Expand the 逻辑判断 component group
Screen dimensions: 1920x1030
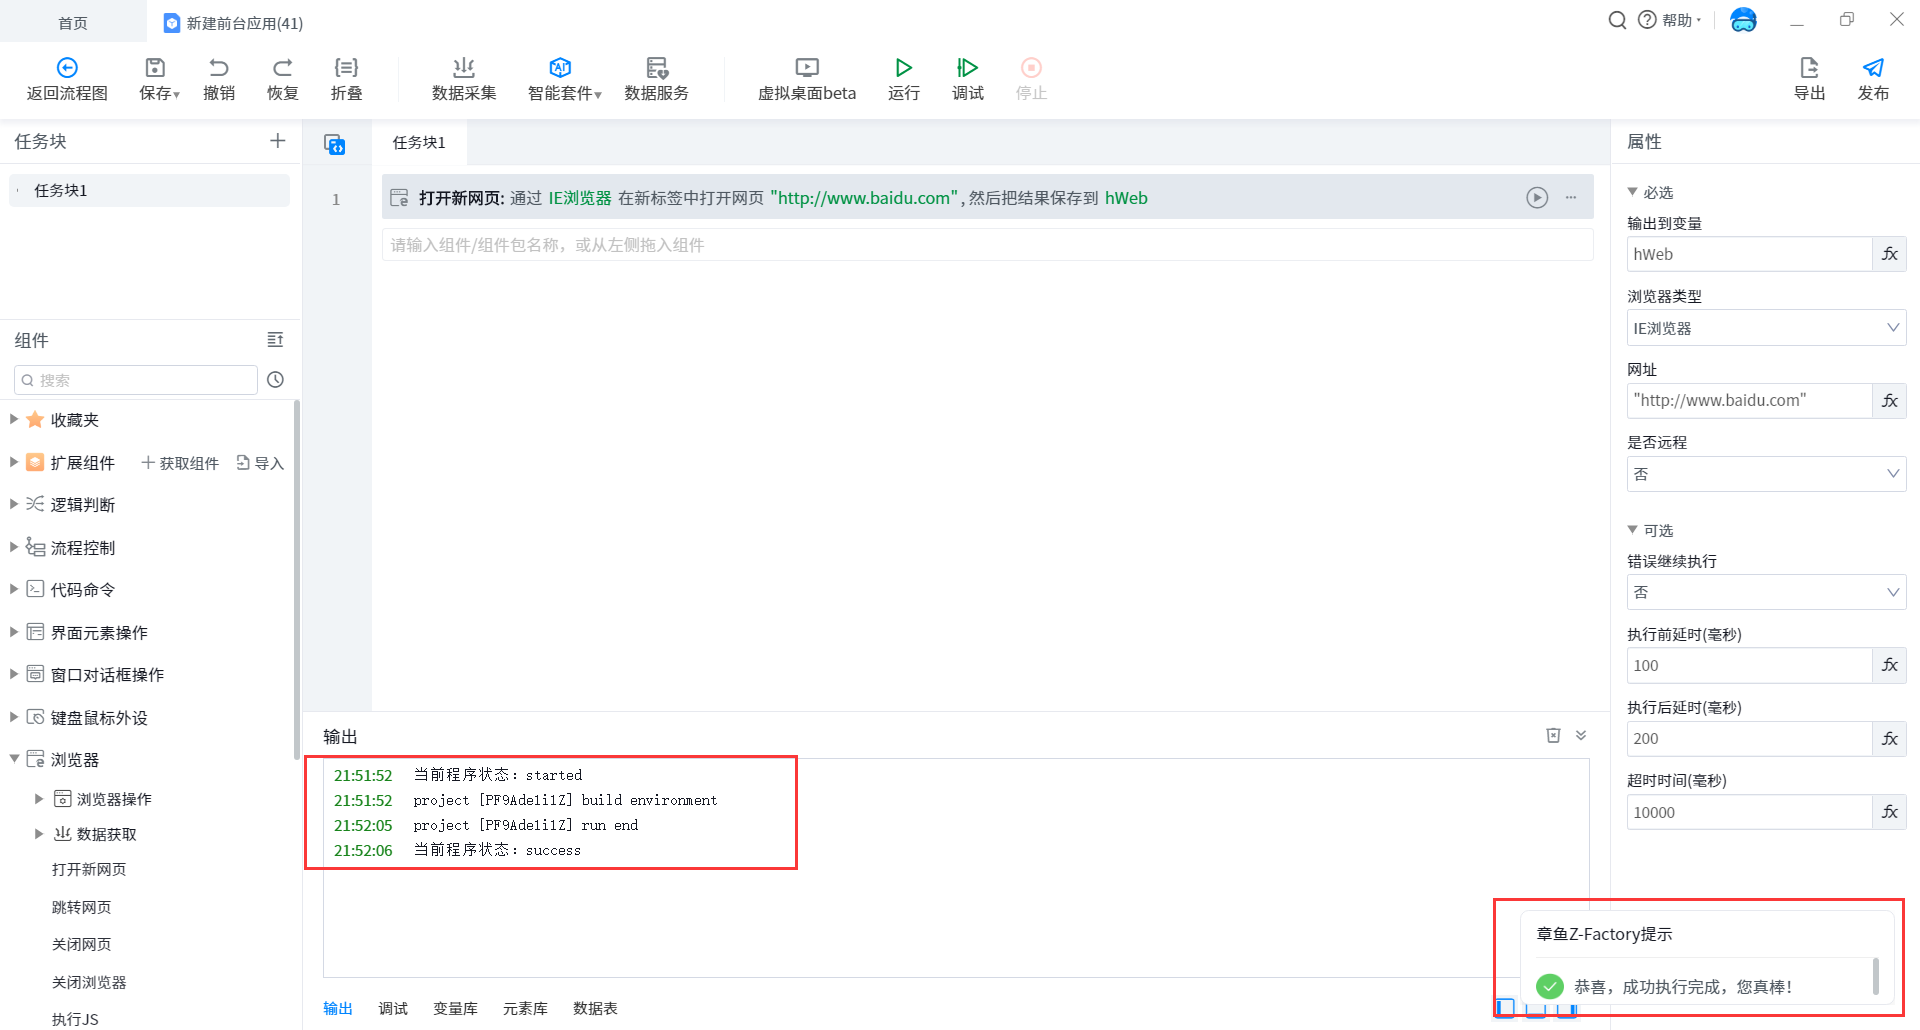[14, 504]
